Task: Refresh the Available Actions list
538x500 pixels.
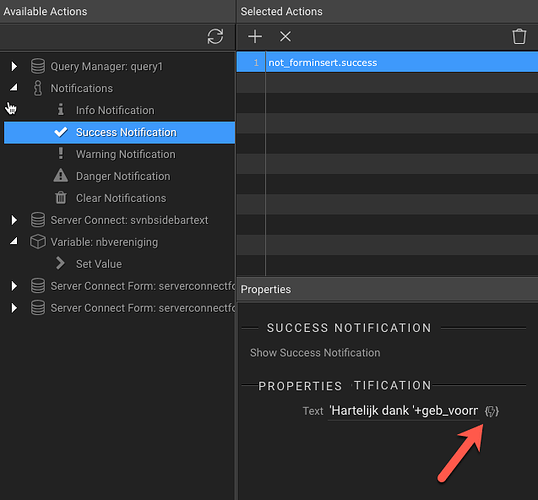Action: point(215,36)
